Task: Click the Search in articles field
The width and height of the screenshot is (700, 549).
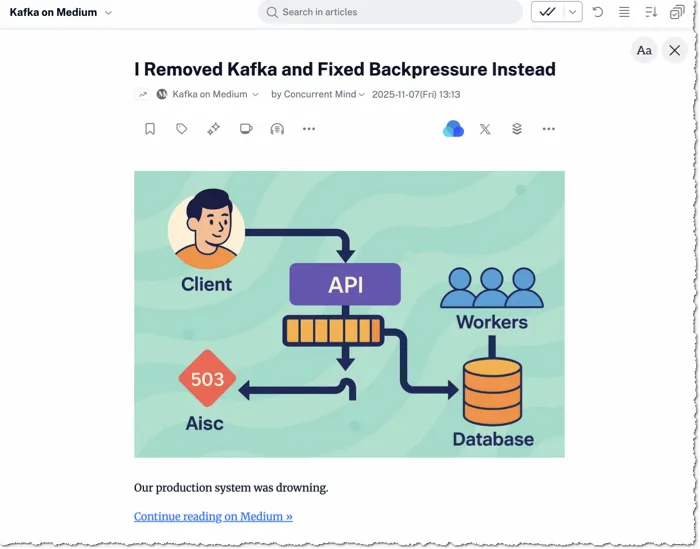Action: click(x=390, y=12)
